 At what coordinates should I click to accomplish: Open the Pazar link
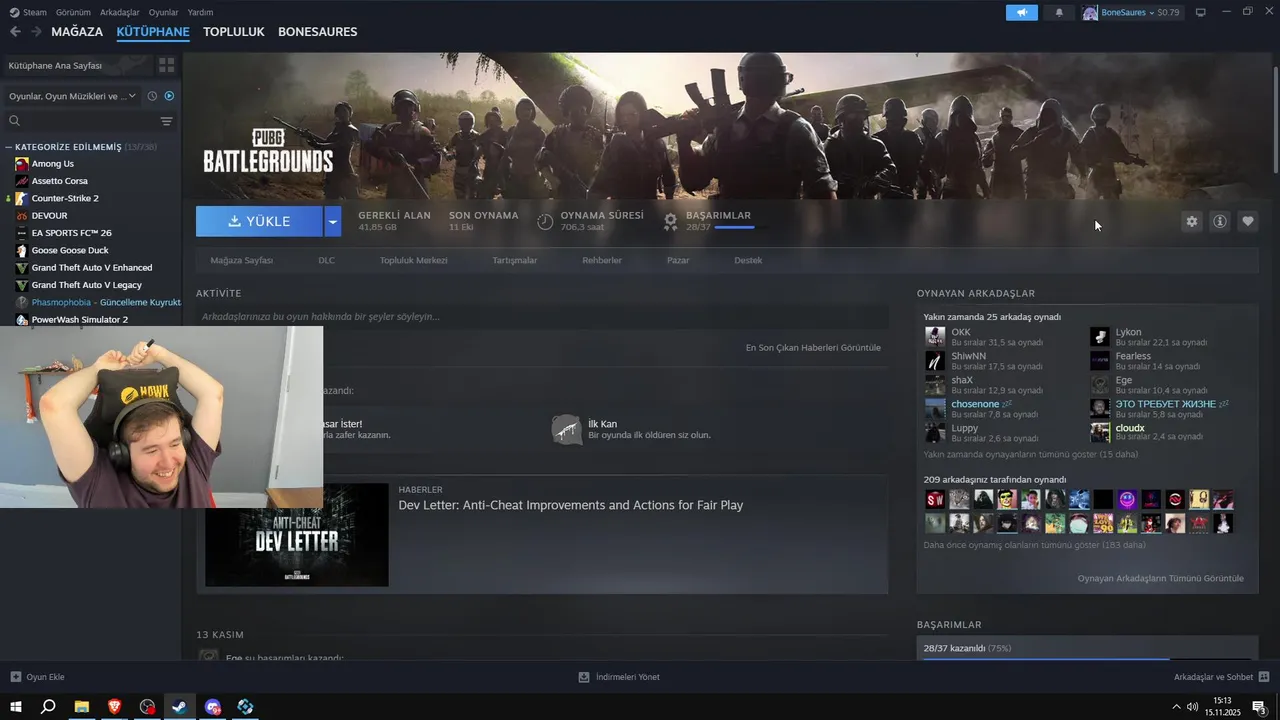[x=678, y=260]
